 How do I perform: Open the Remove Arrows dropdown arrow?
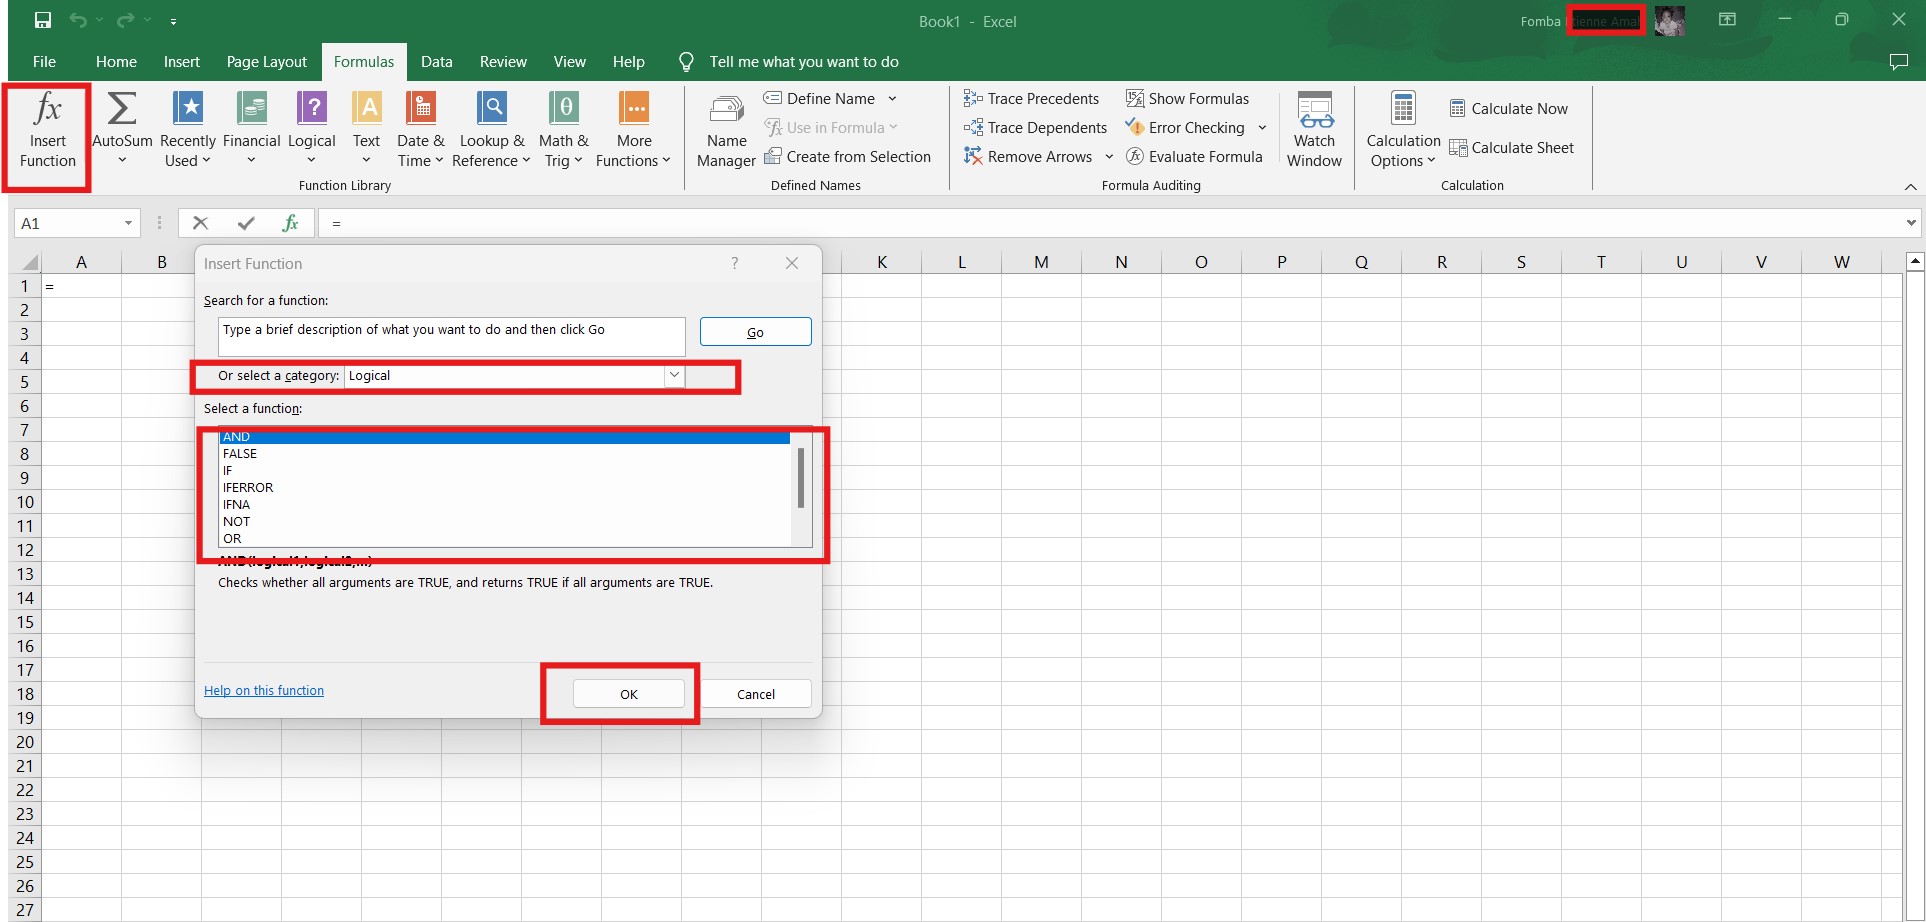1109,156
